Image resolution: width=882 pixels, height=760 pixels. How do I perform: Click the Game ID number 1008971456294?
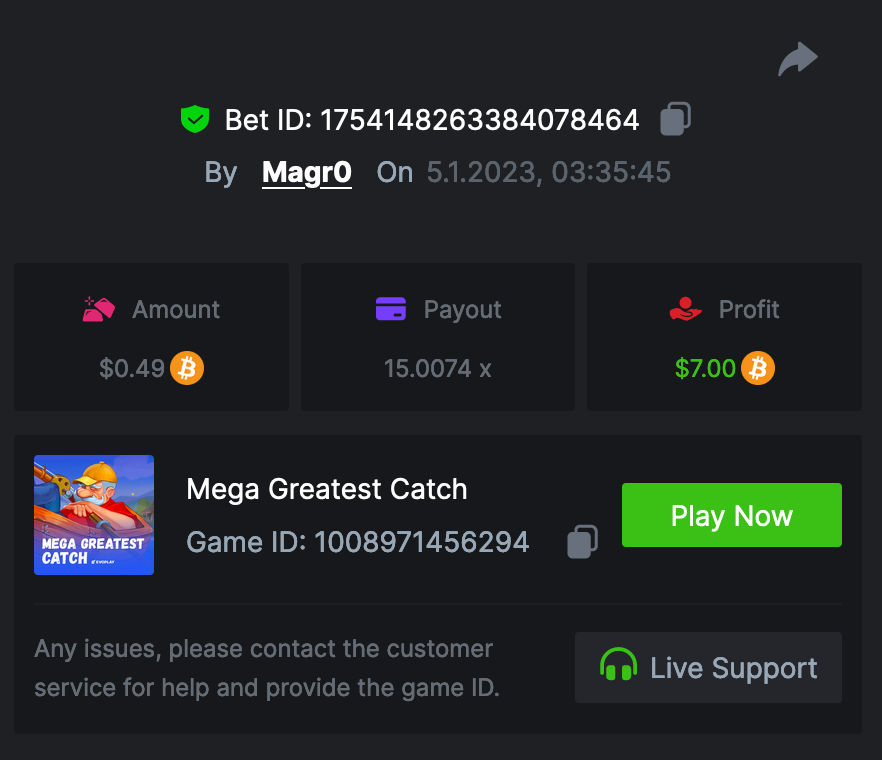pos(421,542)
